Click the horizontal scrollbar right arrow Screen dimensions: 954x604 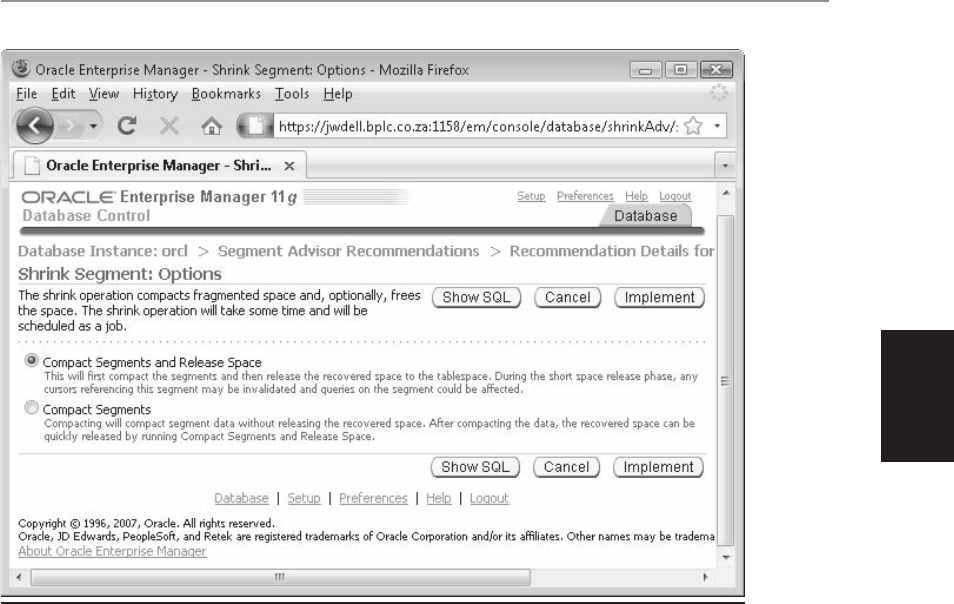(705, 577)
